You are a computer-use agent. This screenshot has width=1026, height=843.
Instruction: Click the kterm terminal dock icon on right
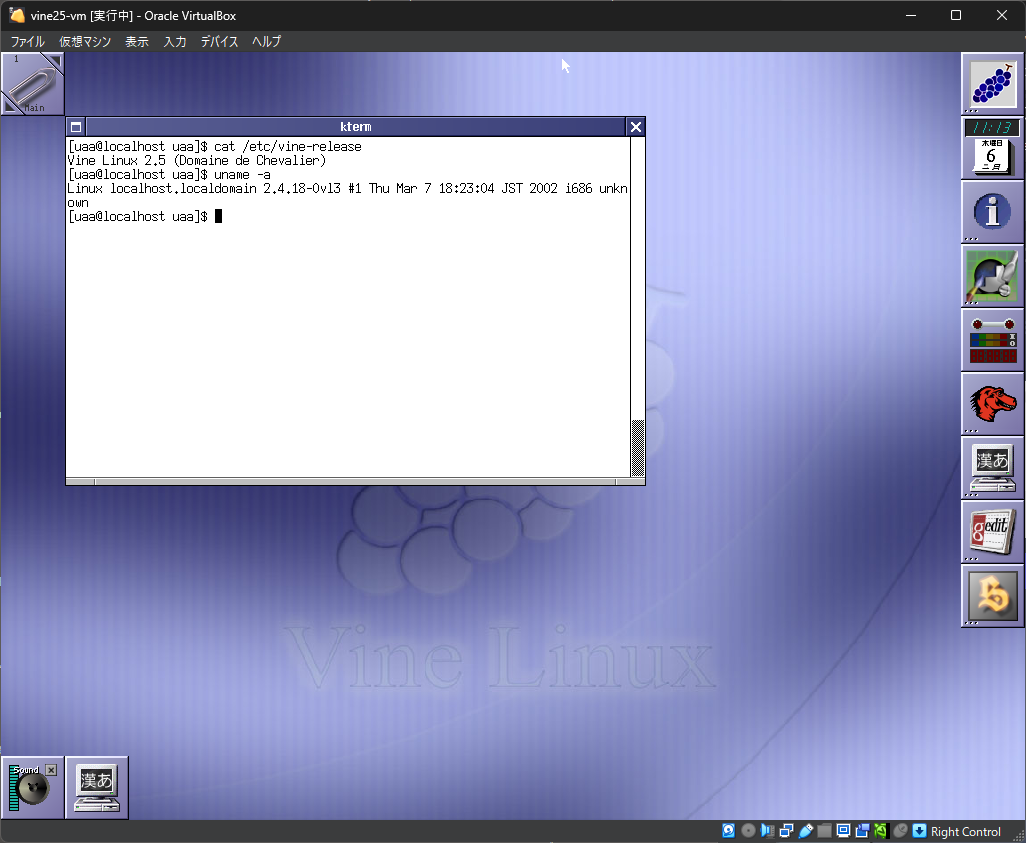992,467
